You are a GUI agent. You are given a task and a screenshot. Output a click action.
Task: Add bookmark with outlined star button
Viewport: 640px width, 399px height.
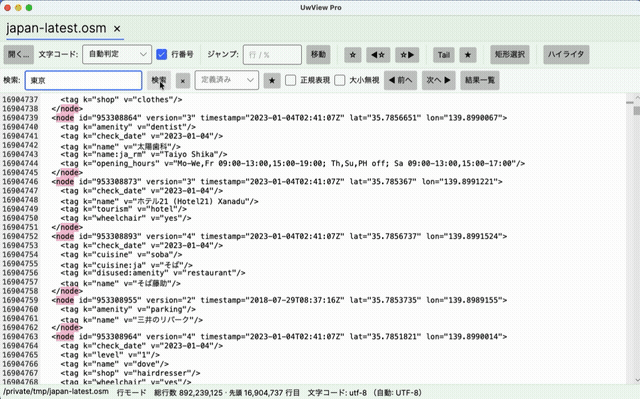pos(353,55)
